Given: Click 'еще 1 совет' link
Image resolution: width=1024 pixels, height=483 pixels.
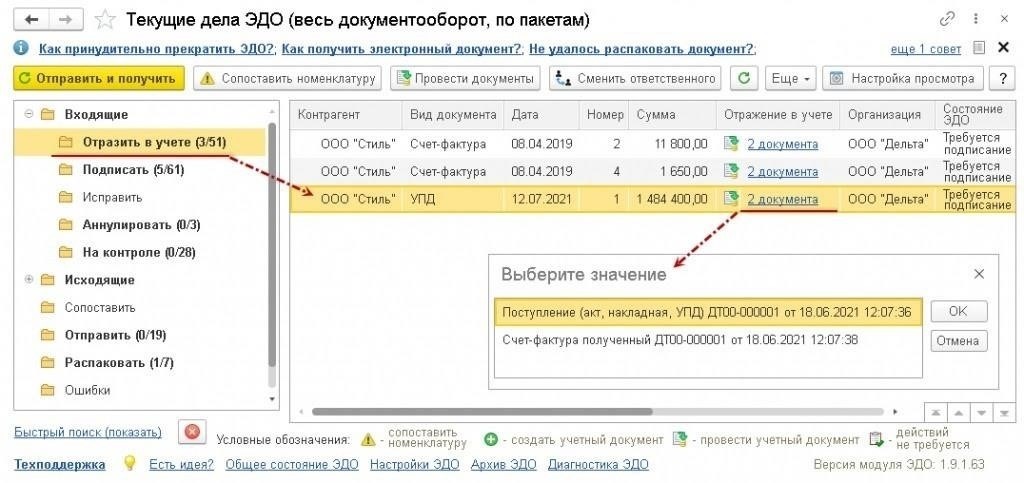Looking at the screenshot, I should 925,49.
